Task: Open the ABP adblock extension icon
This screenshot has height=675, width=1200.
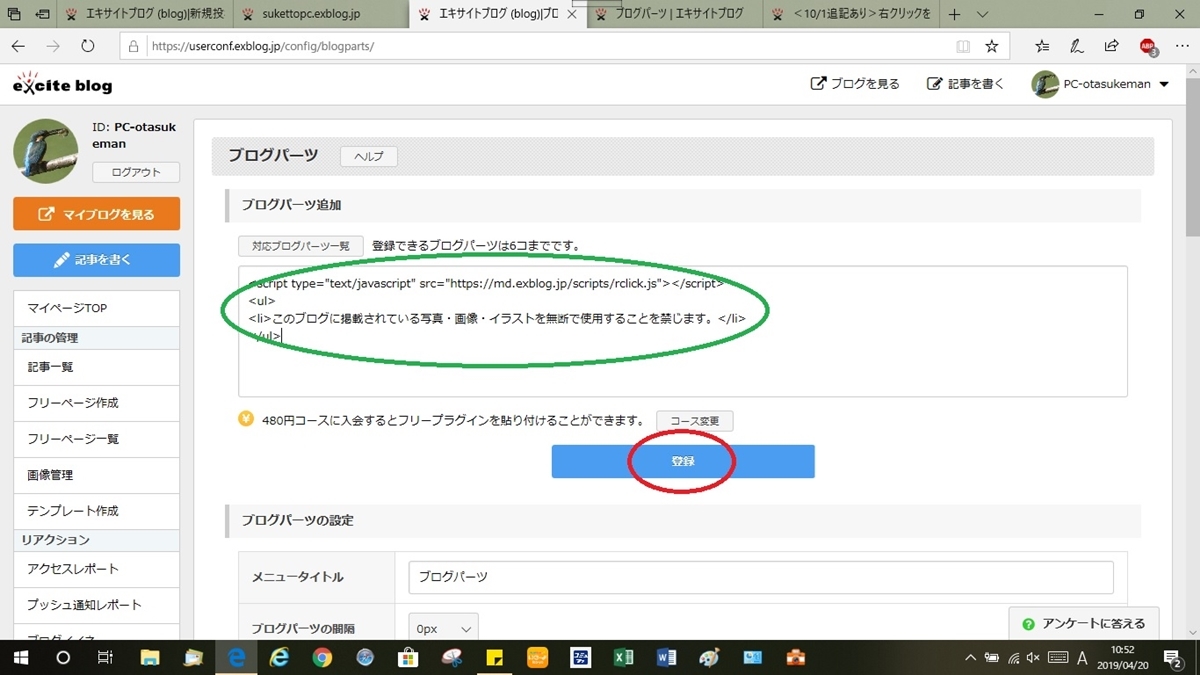Action: (1148, 46)
